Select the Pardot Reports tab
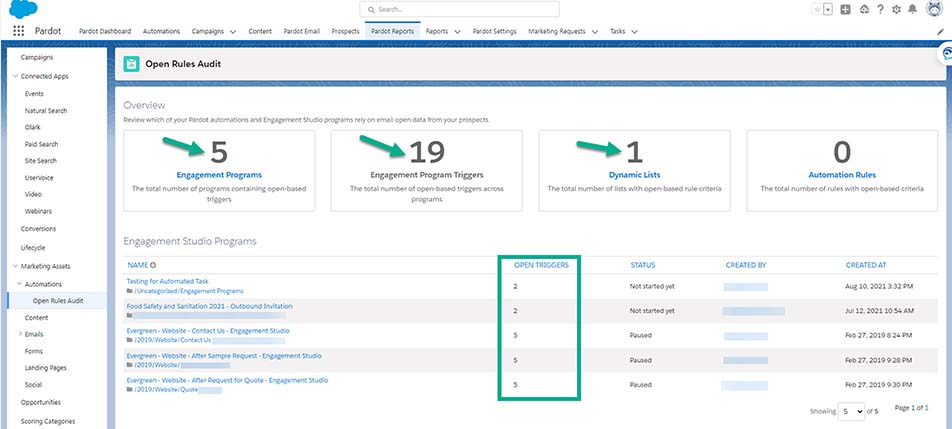This screenshot has height=429, width=952. click(393, 32)
